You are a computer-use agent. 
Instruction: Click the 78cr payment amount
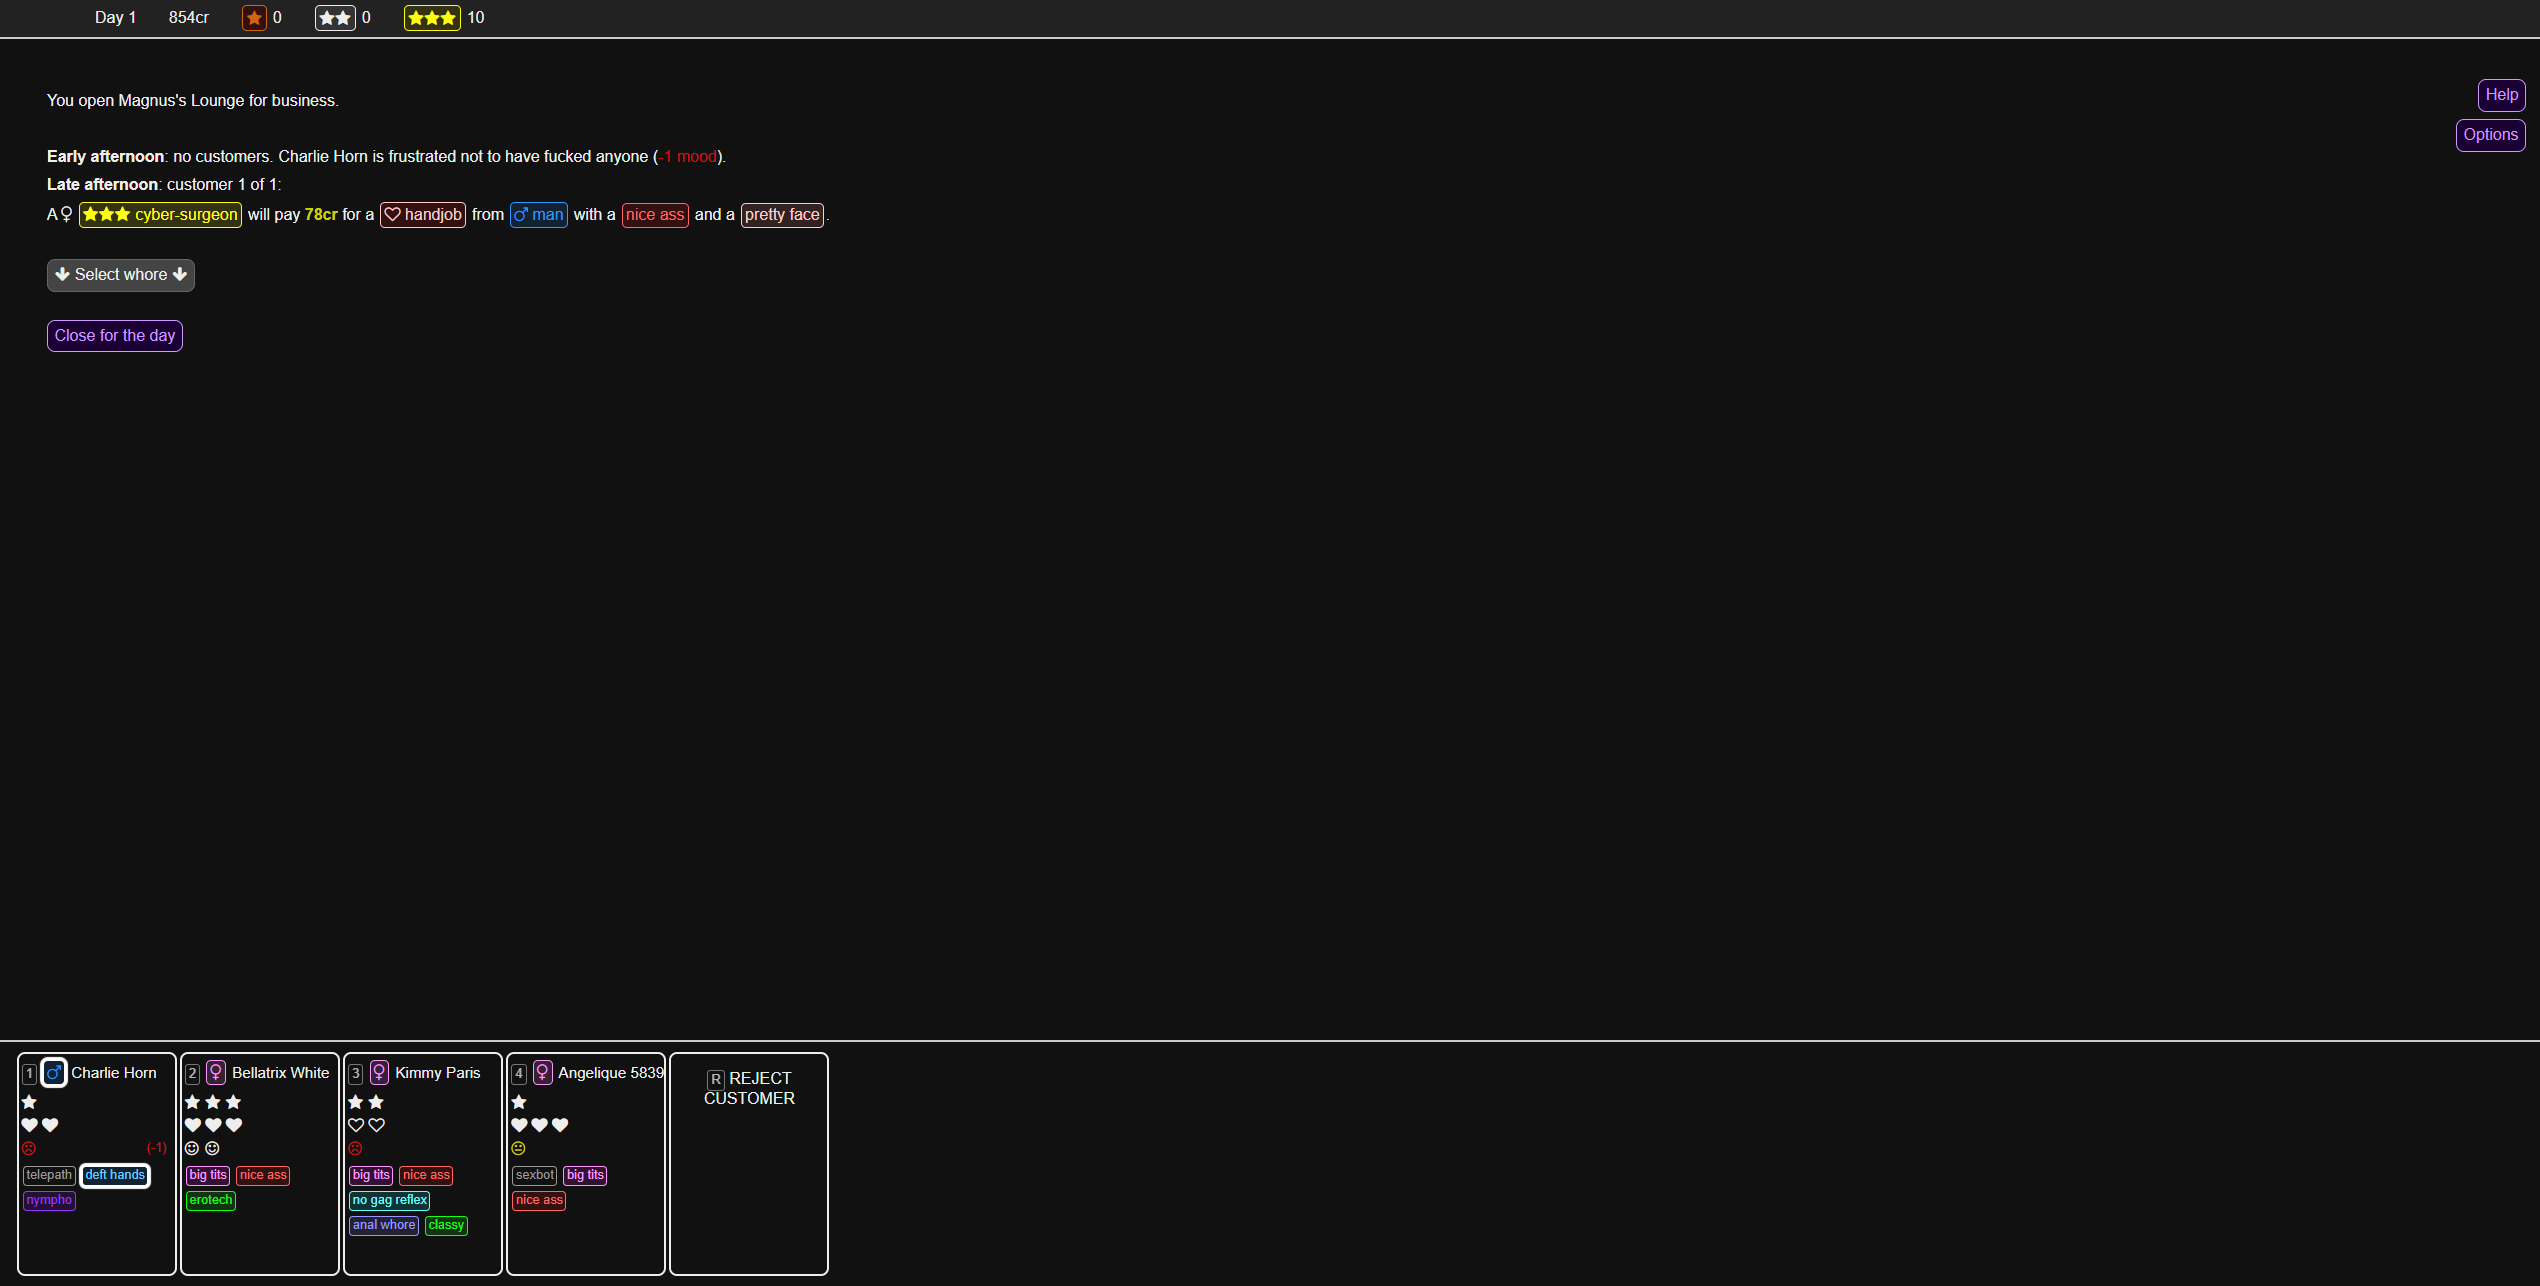tap(321, 215)
